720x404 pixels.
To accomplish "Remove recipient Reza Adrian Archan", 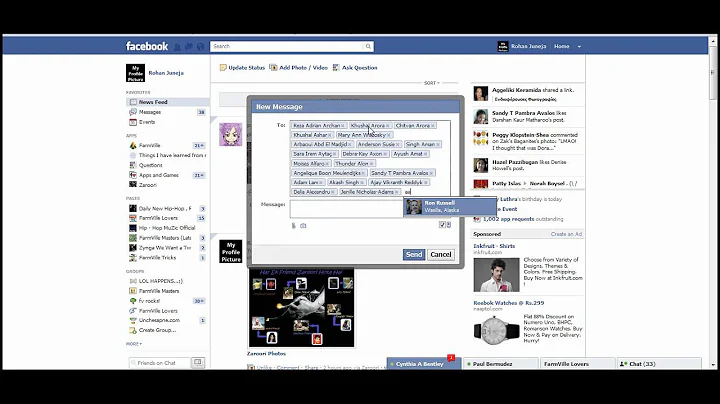I will coord(343,126).
